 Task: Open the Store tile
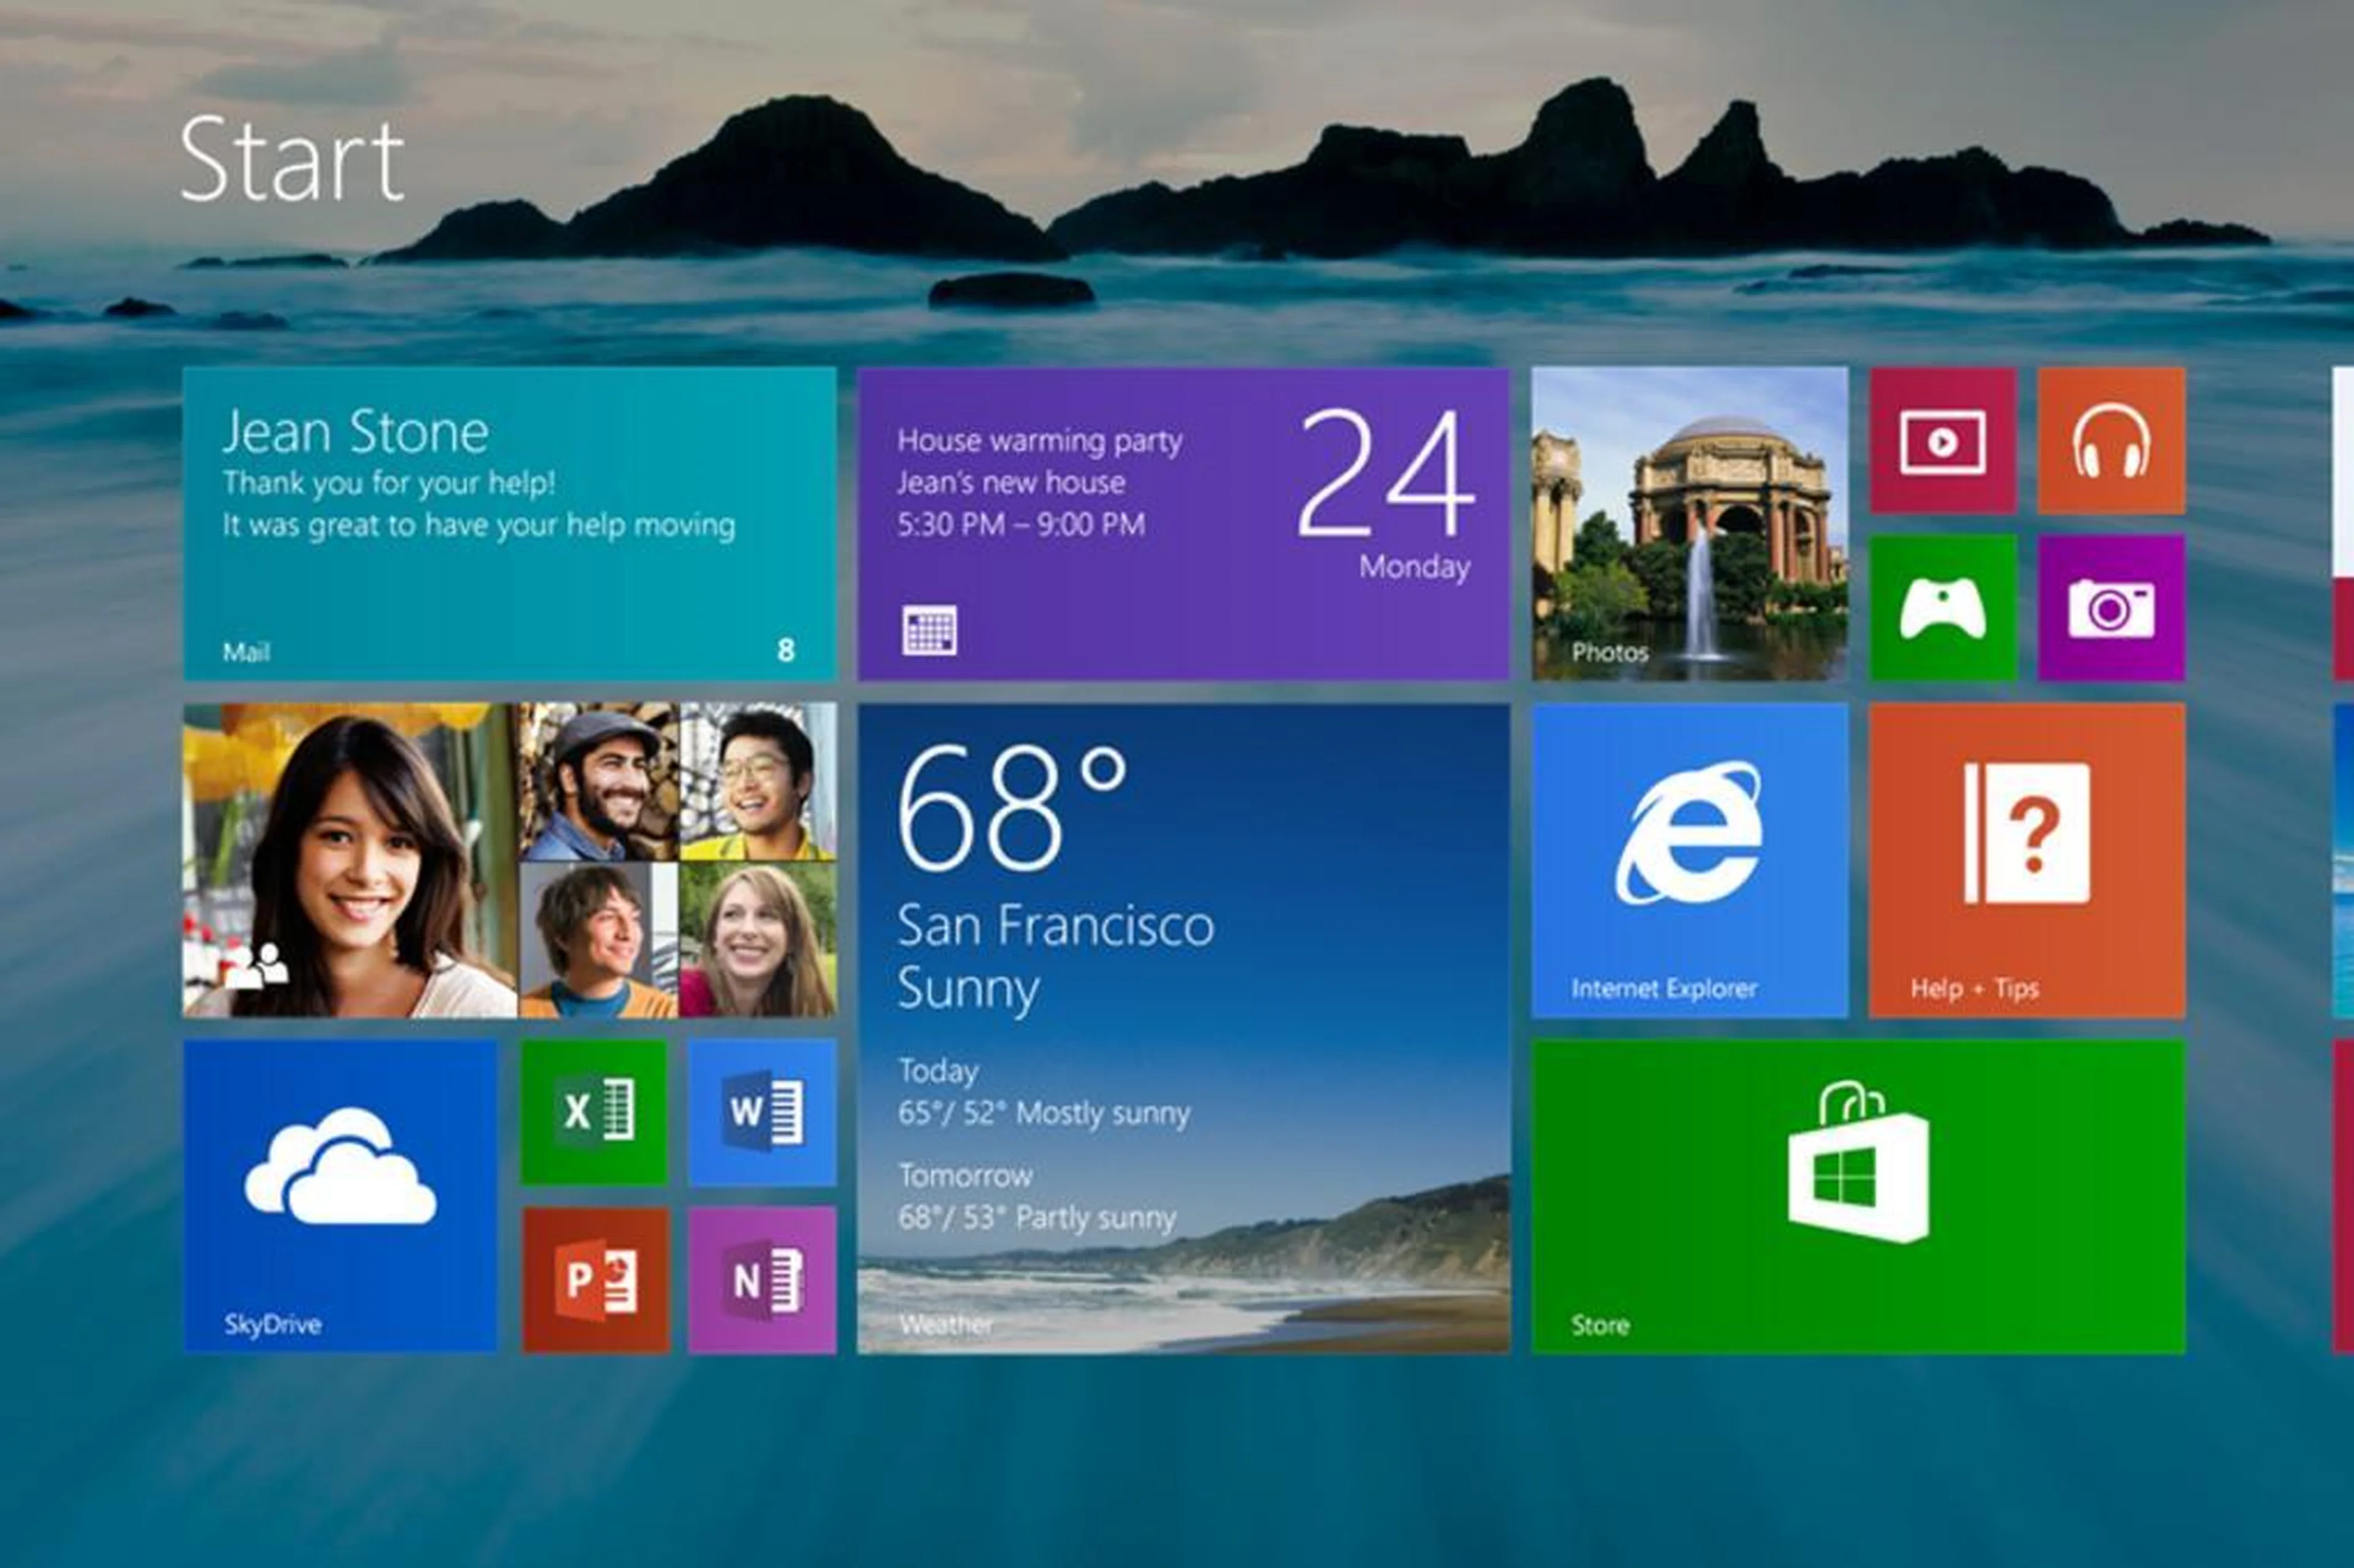pyautogui.click(x=1858, y=1197)
